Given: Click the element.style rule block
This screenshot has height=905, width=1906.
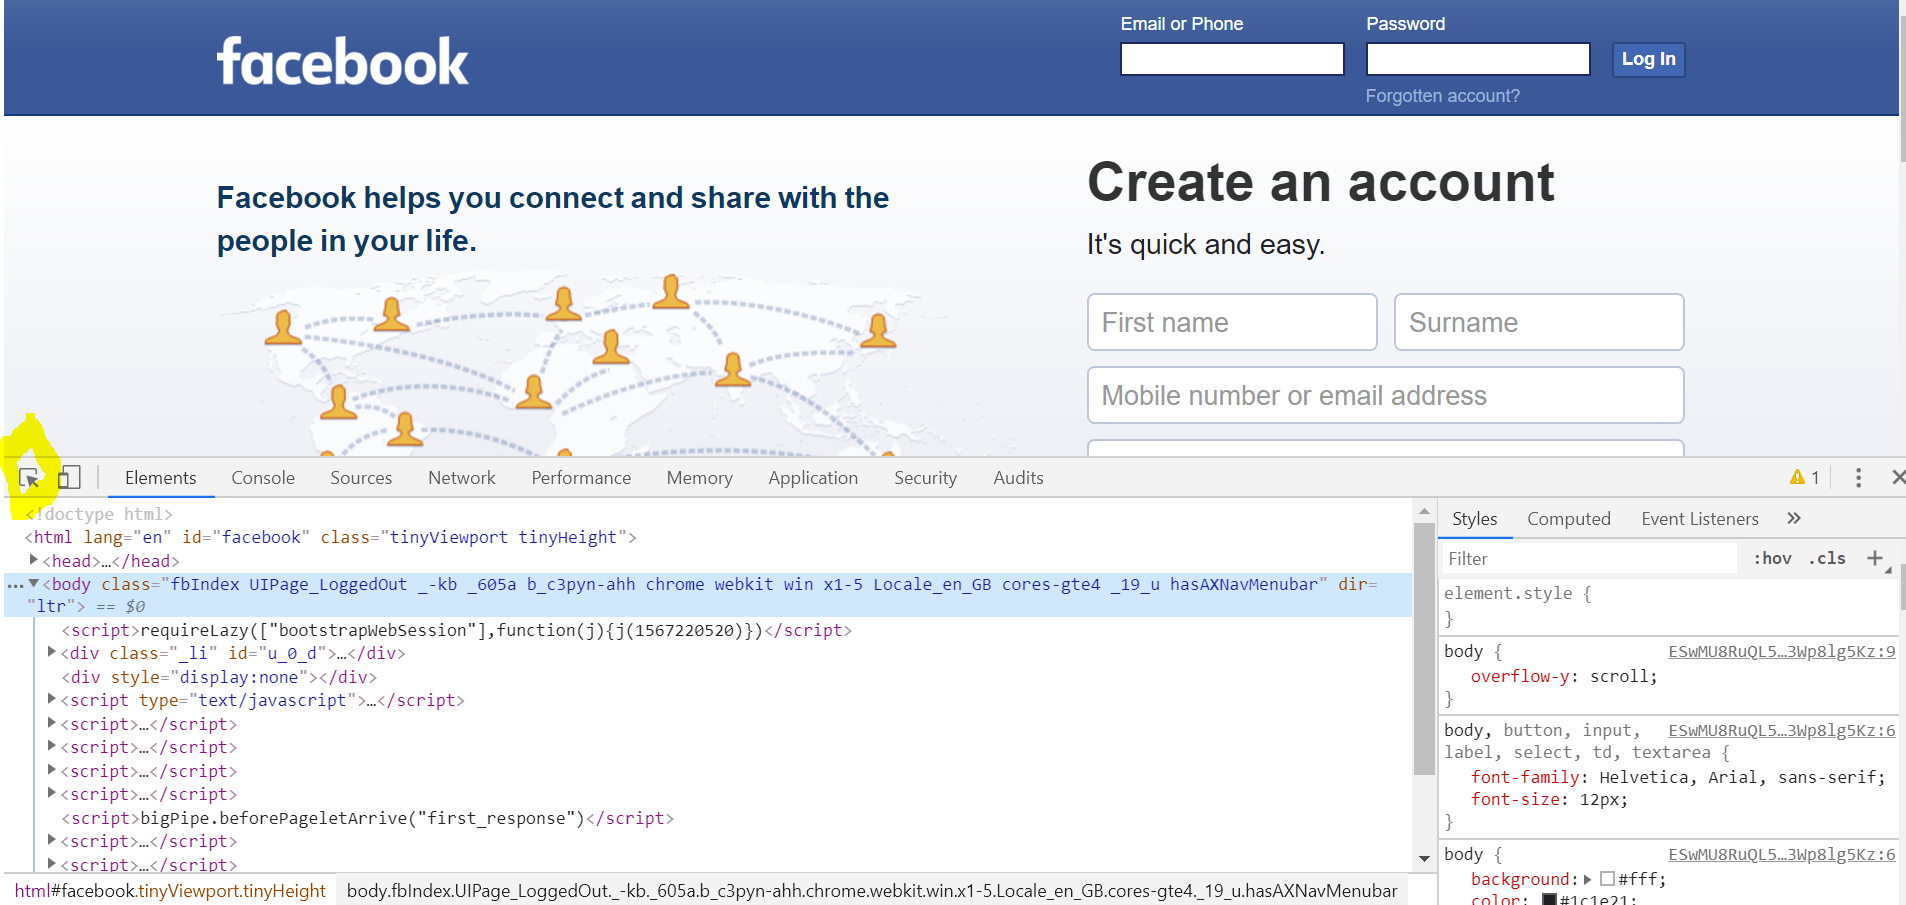Looking at the screenshot, I should pos(1668,606).
